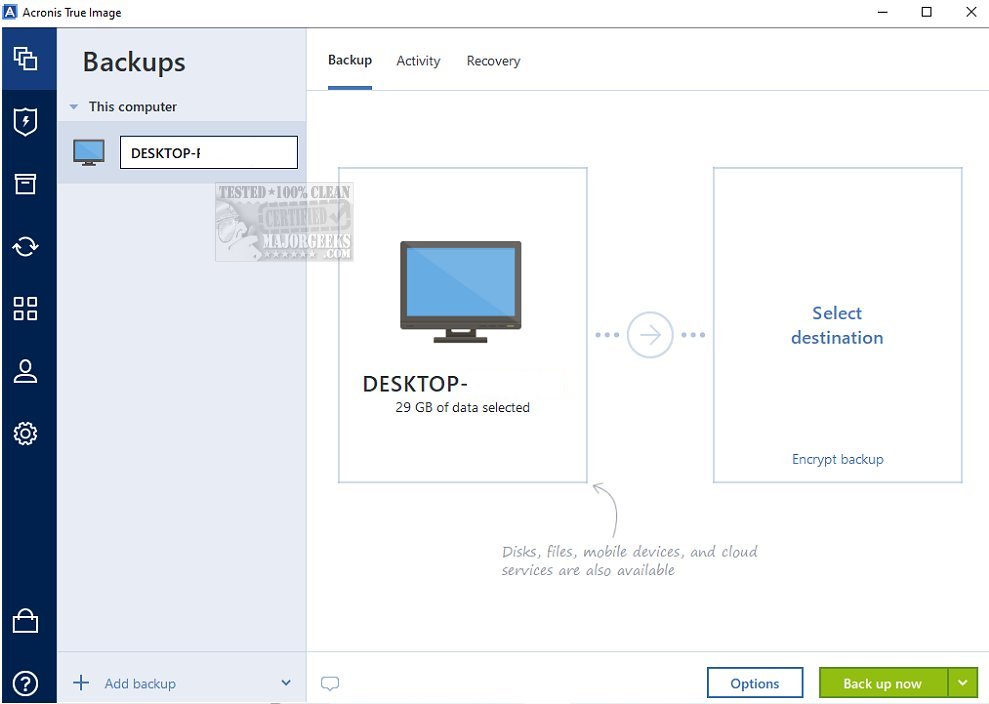Viewport: 989px width, 704px height.
Task: Click the plus icon to add backup
Action: click(x=81, y=683)
